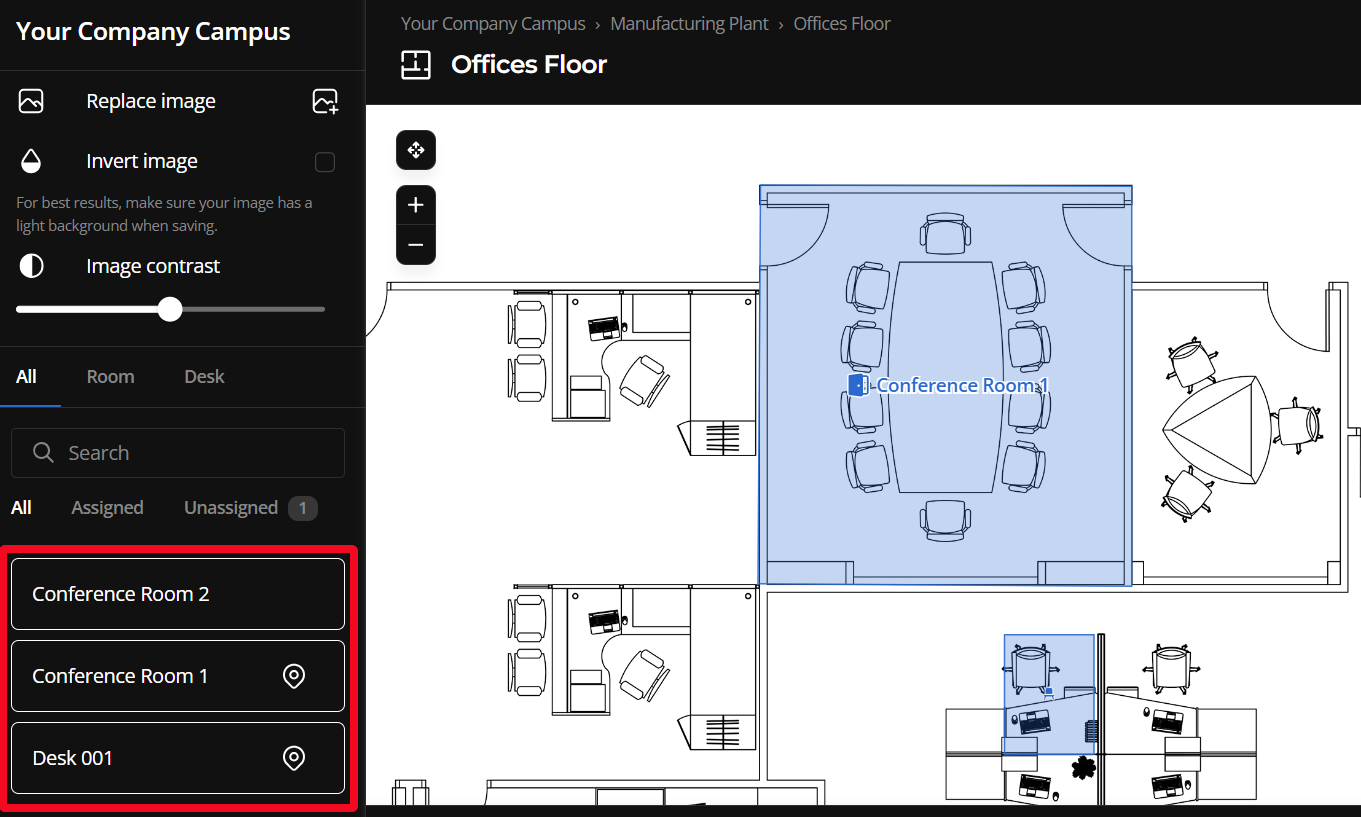Adjust the Image contrast slider
The image size is (1361, 817).
pos(169,310)
